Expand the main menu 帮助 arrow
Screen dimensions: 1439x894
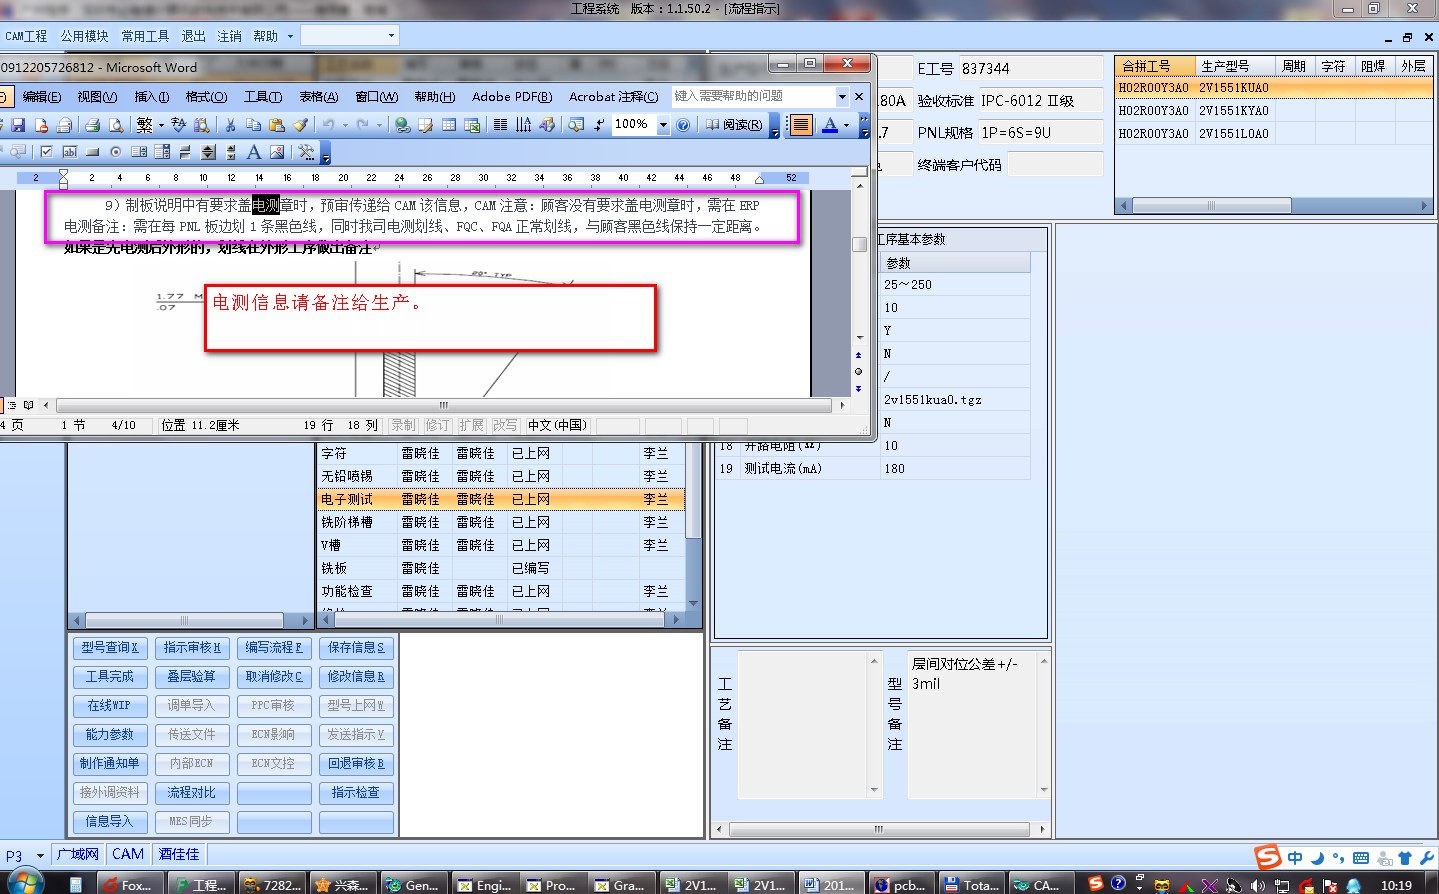(x=291, y=36)
